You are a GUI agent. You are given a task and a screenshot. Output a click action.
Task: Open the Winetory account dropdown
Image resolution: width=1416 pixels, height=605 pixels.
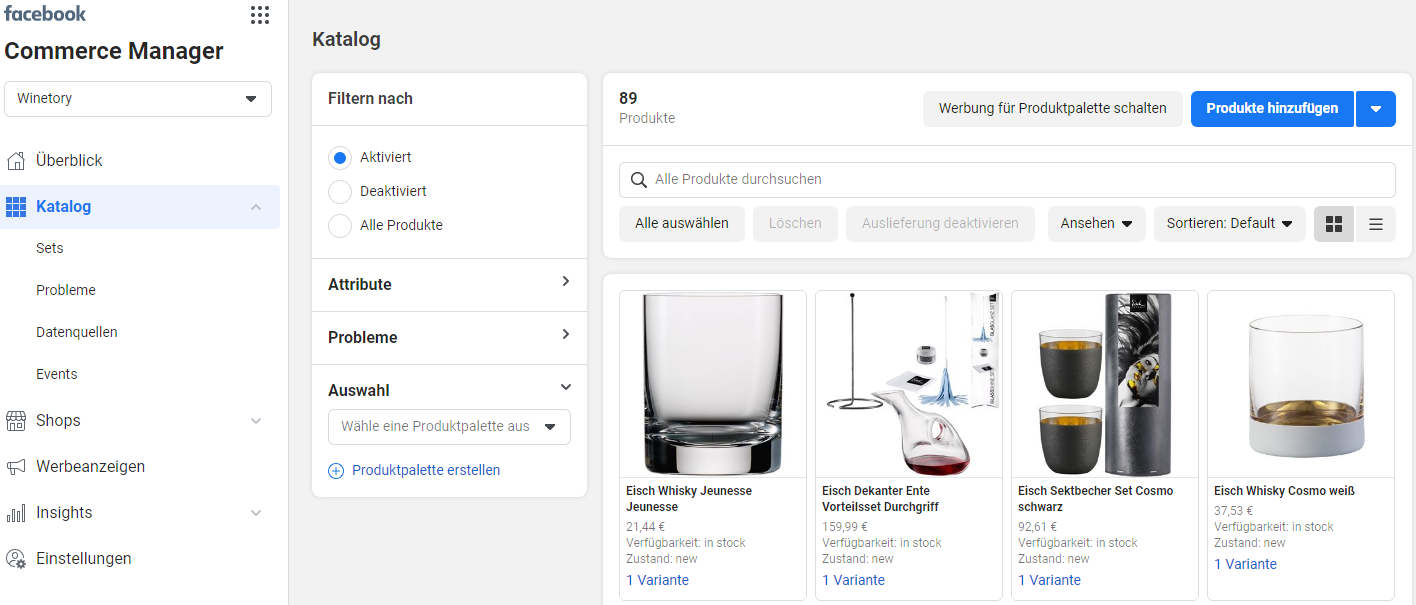pos(138,99)
